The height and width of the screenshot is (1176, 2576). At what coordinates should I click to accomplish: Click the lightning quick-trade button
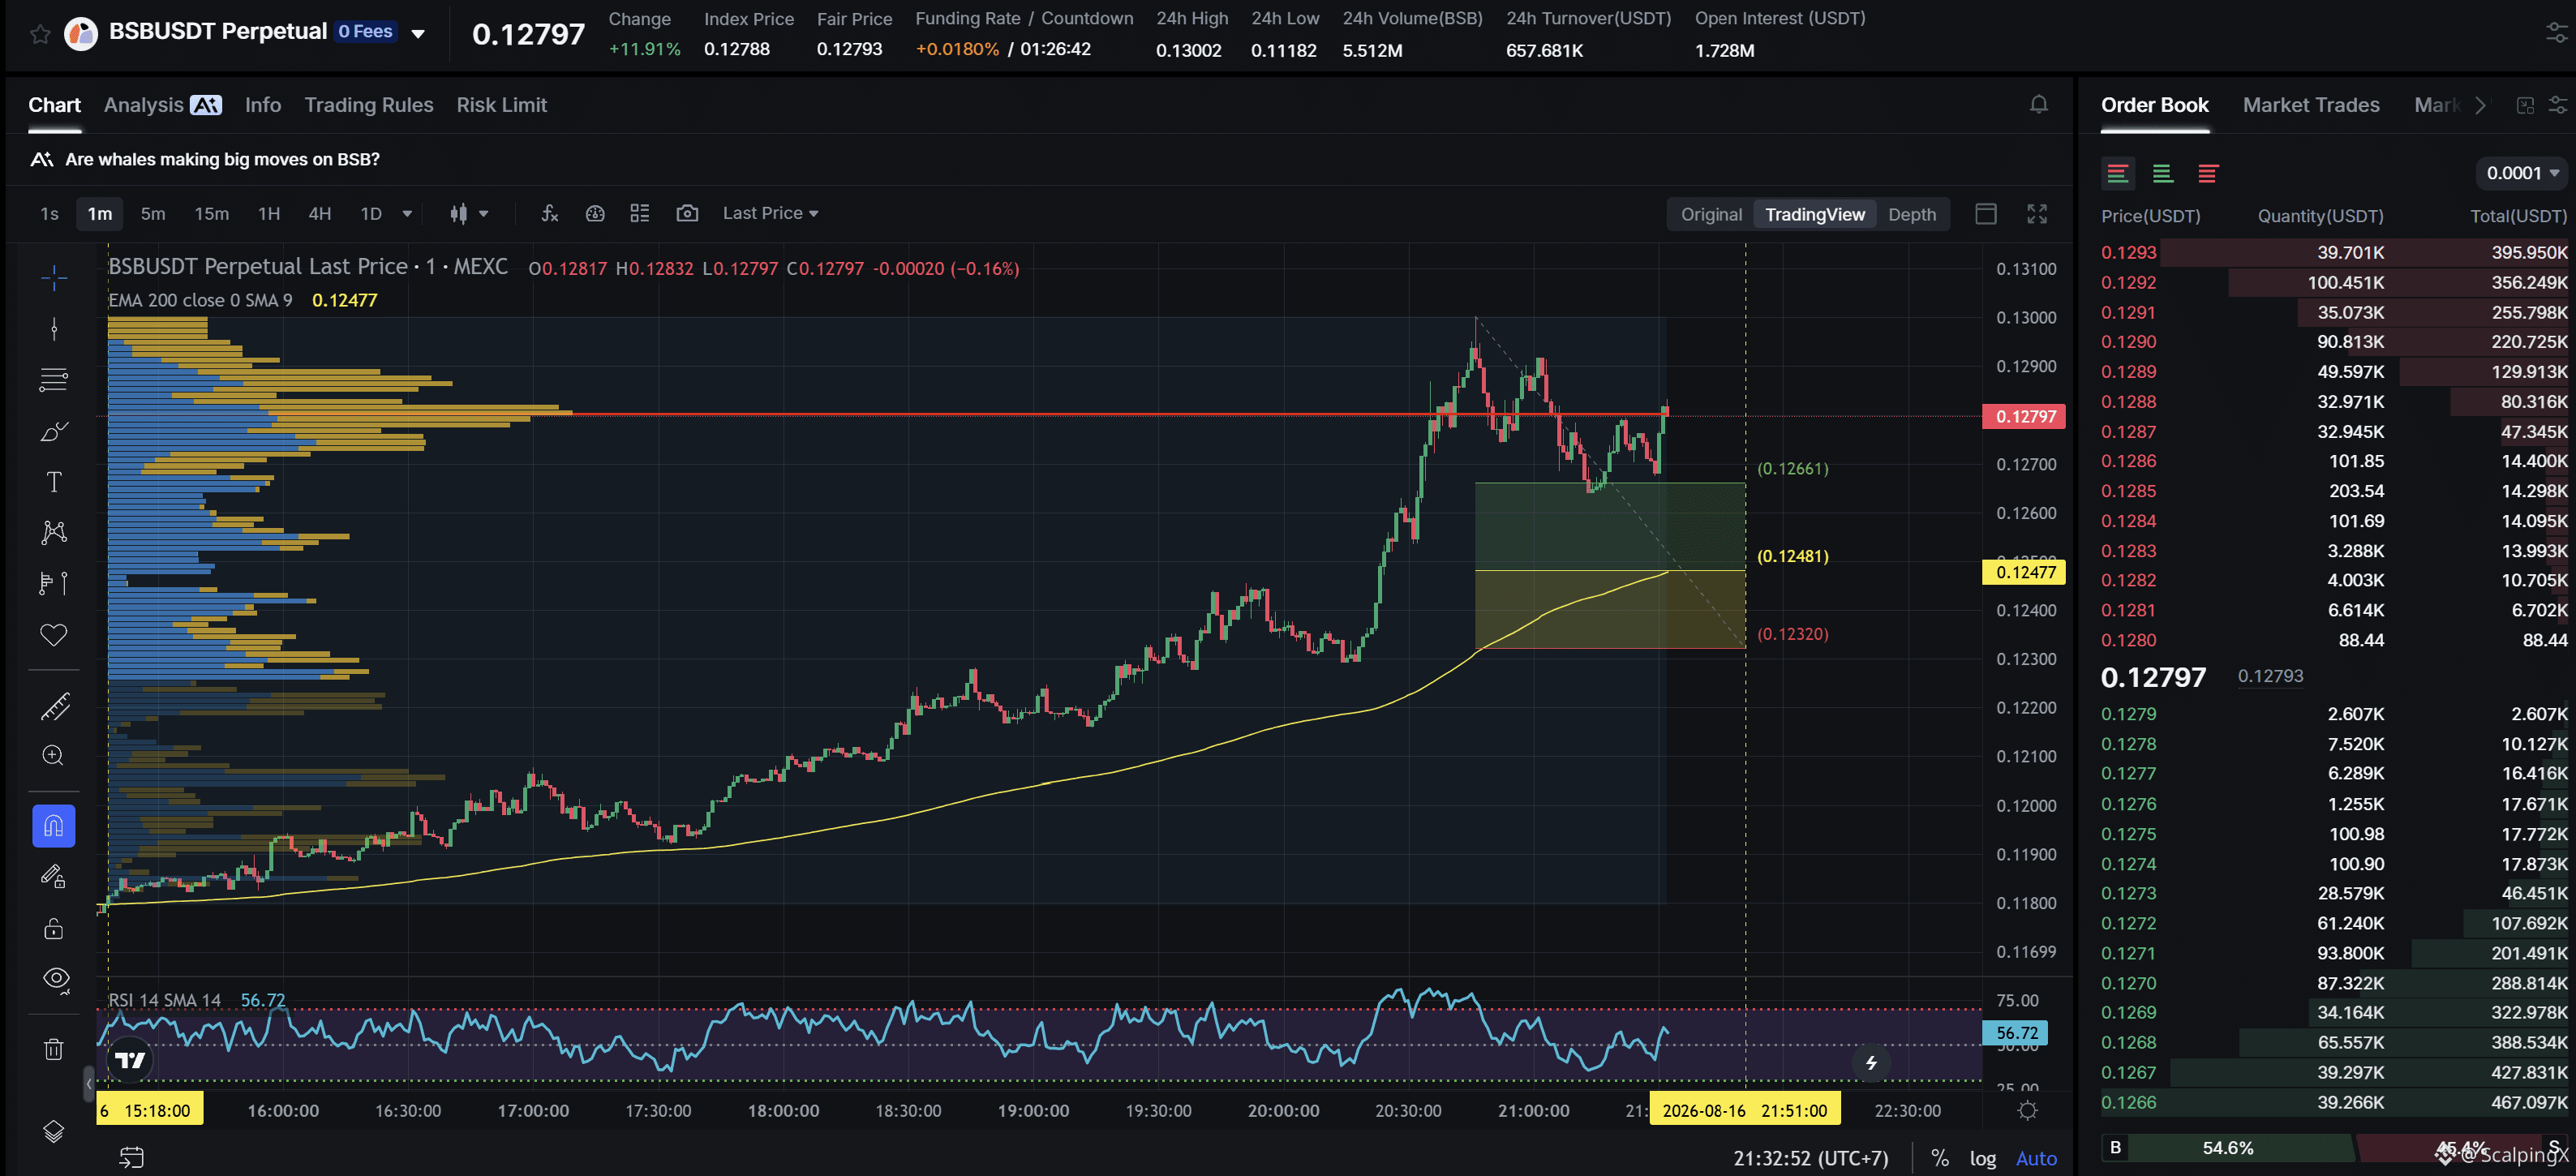click(1871, 1063)
